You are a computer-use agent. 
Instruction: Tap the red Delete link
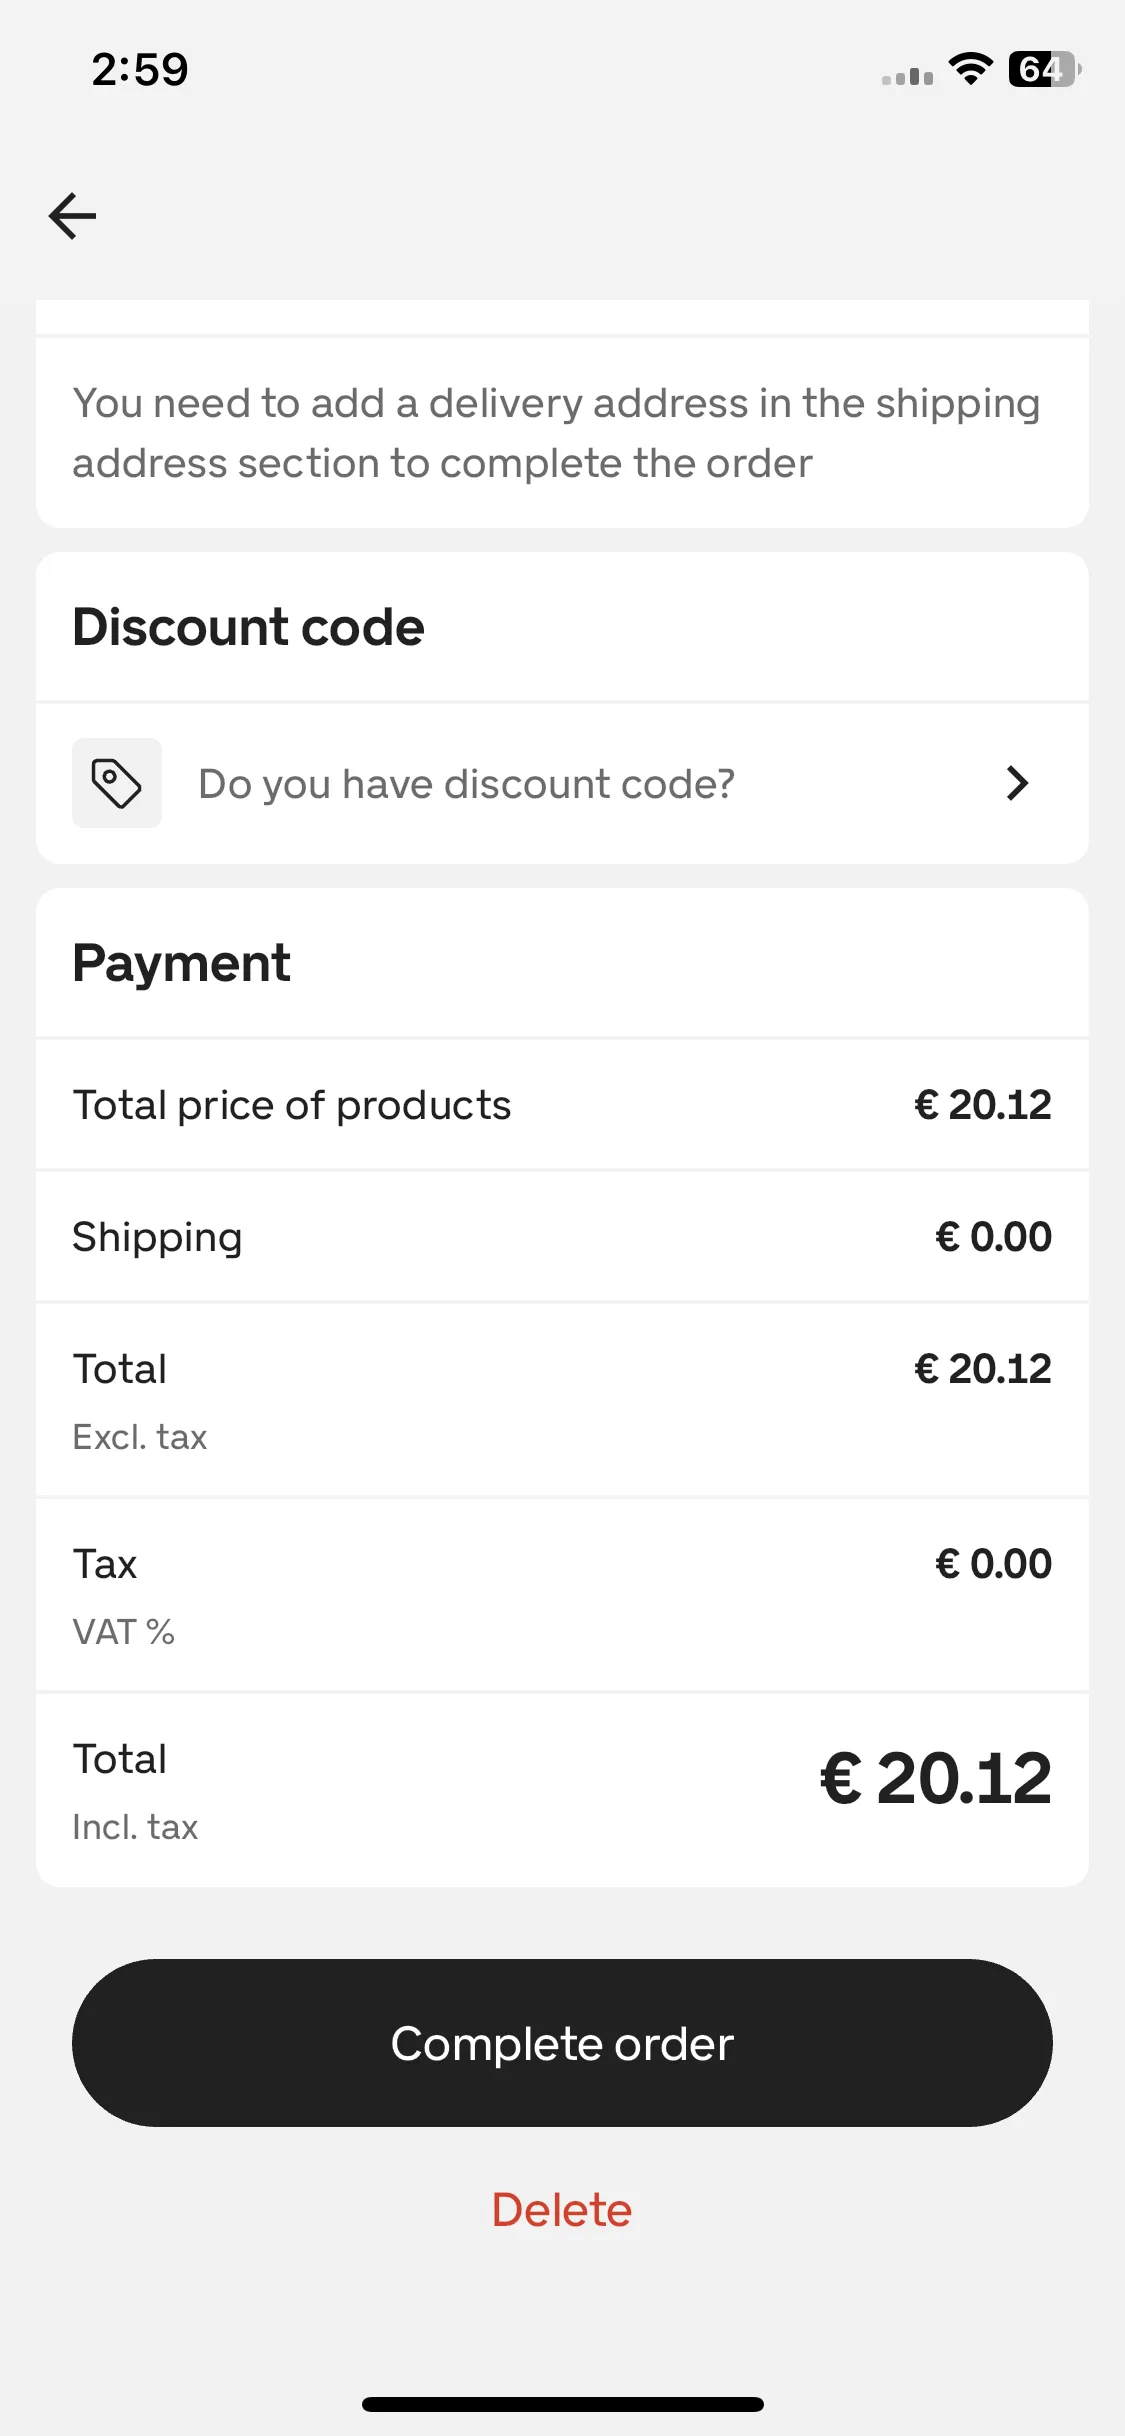click(562, 2210)
